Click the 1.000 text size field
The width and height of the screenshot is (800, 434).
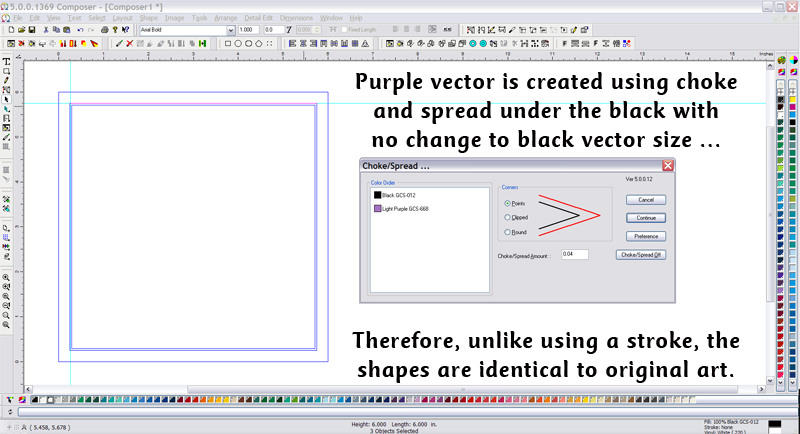(249, 30)
